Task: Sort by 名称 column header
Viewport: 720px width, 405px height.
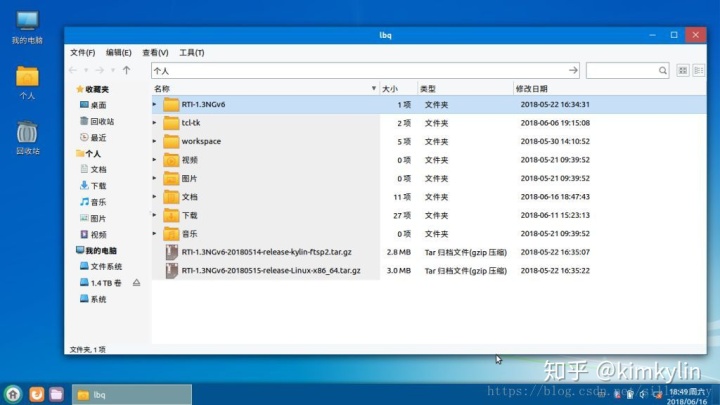Action: click(265, 89)
